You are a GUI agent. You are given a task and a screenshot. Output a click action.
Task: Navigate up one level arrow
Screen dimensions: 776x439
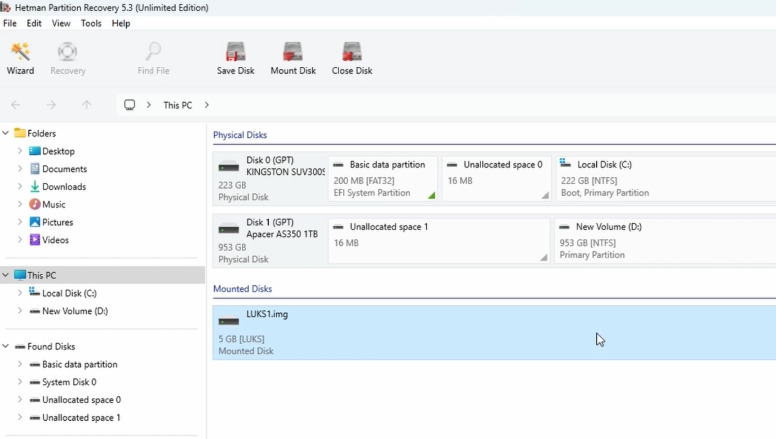pos(87,105)
